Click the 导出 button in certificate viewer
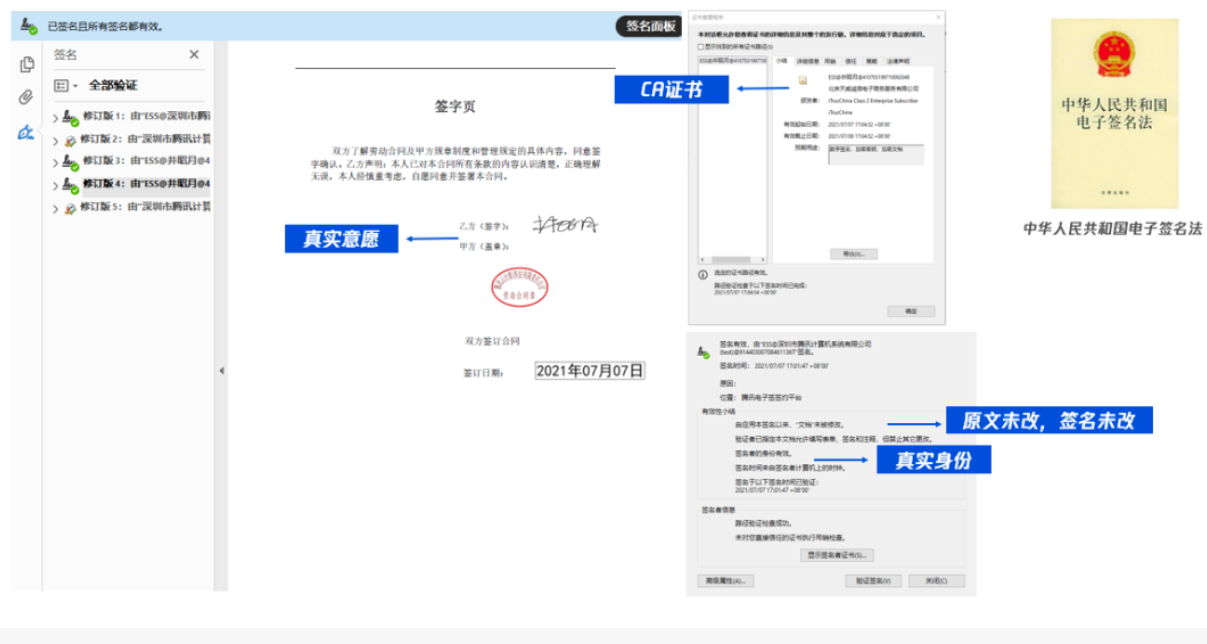1207x644 pixels. (854, 254)
